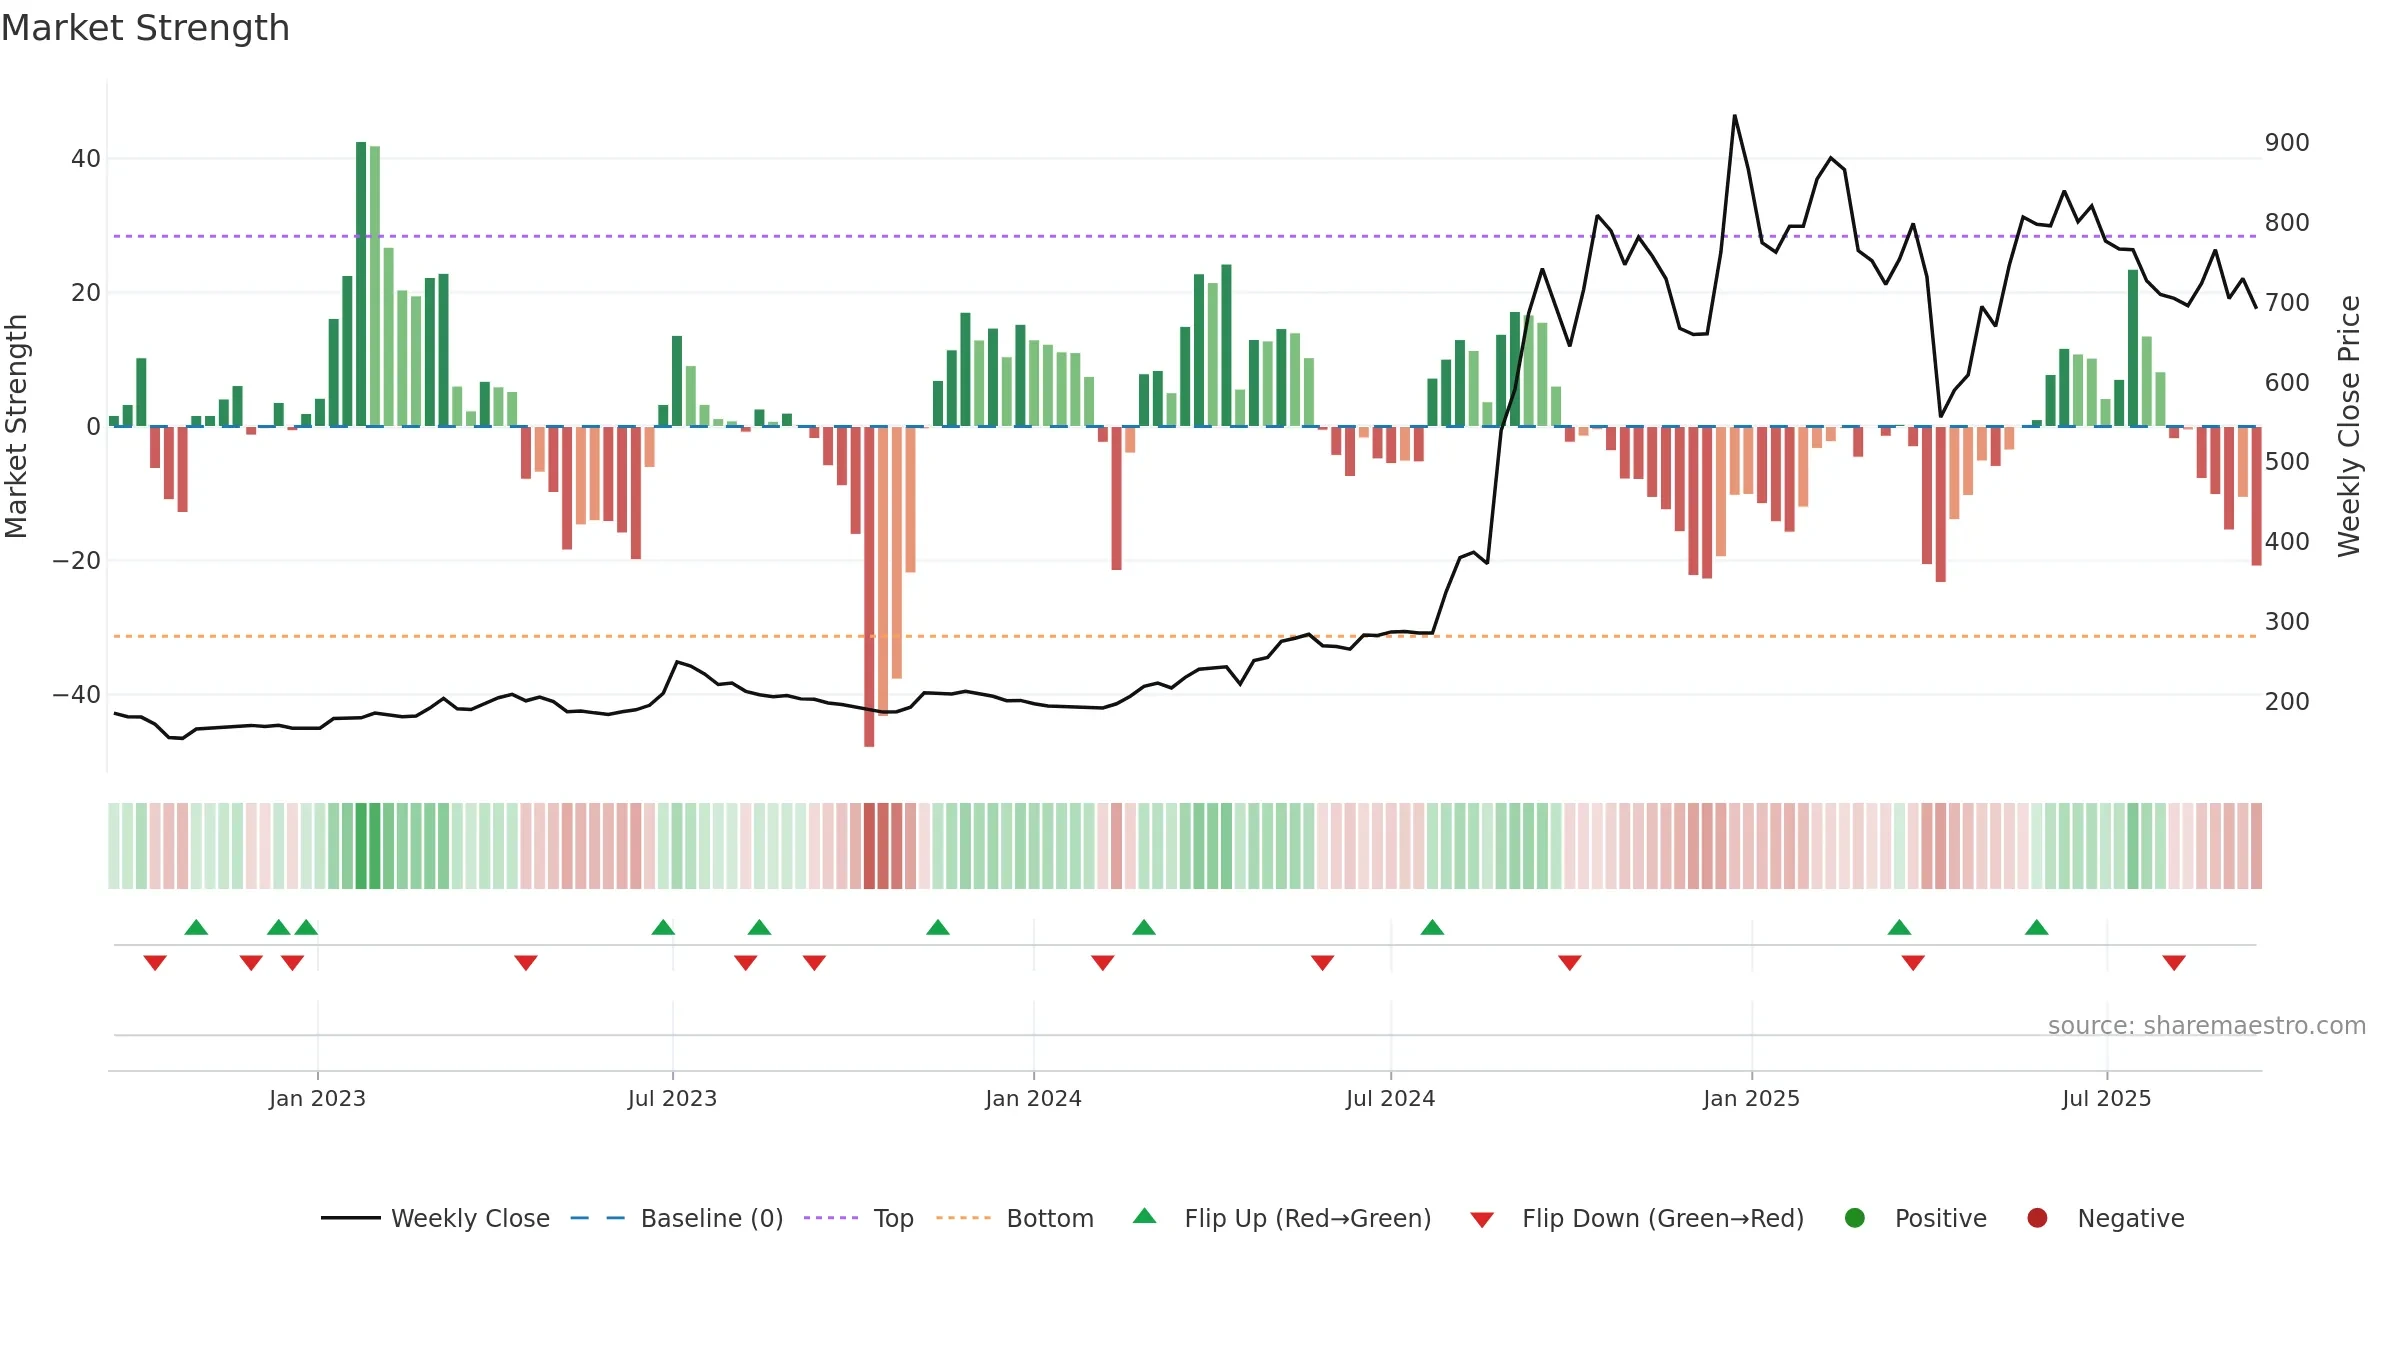Click the last flip-up marker before Jul 2025
This screenshot has height=1350, width=2400.
[2037, 927]
